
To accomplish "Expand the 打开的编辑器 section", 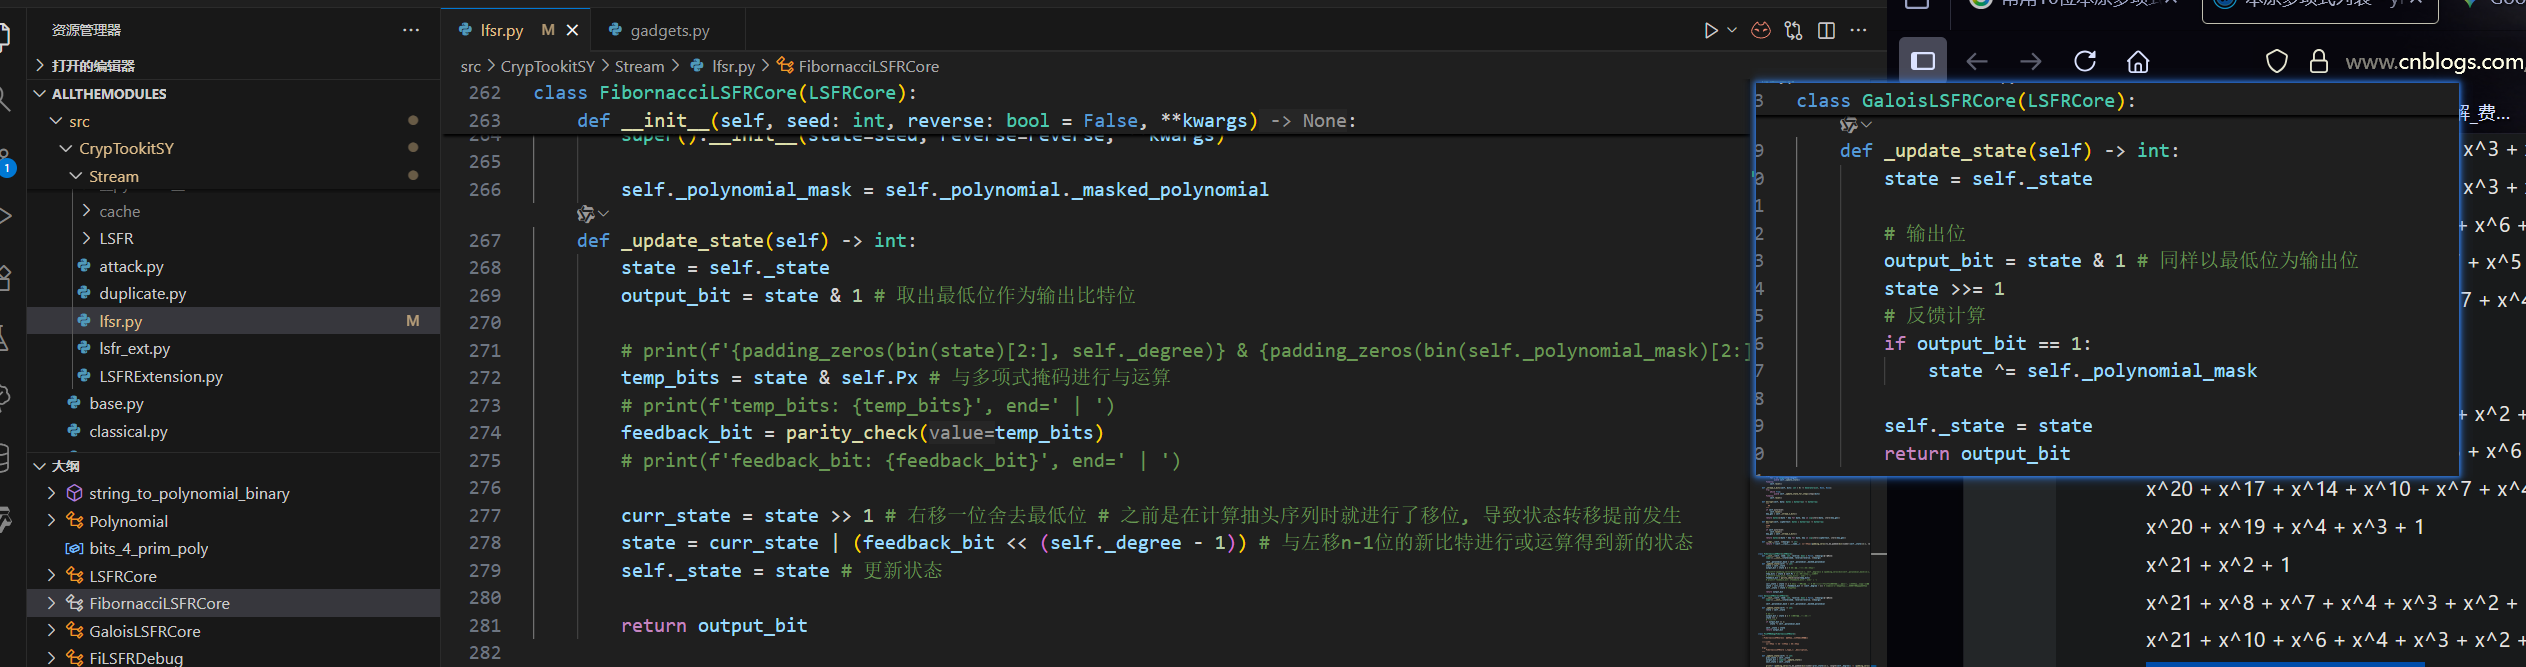I will [x=93, y=66].
